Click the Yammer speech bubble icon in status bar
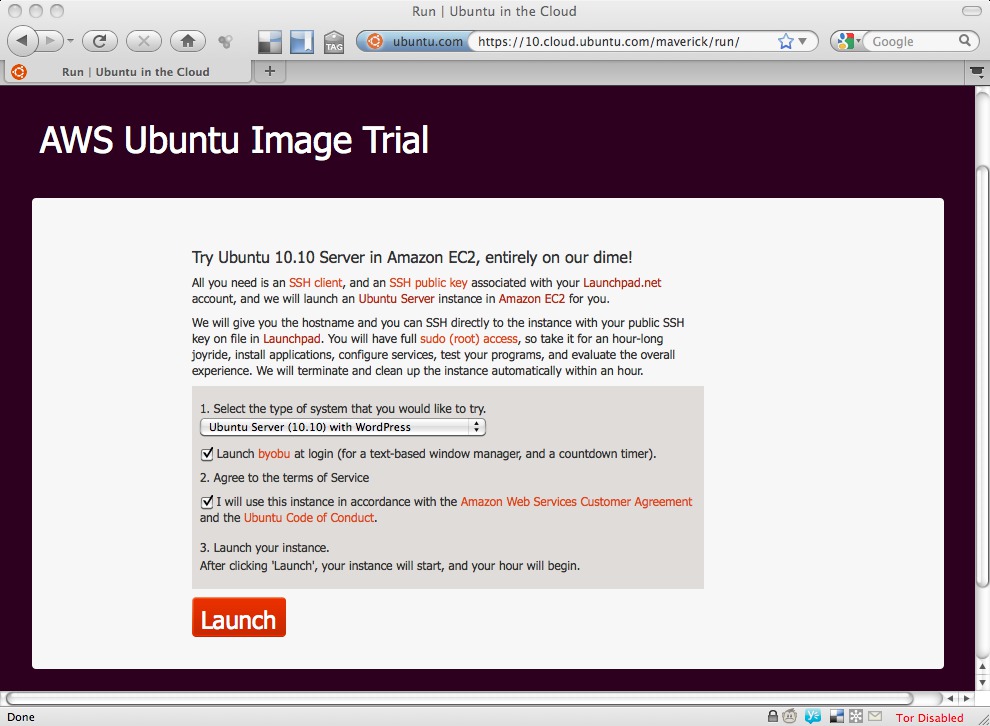The width and height of the screenshot is (990, 726). tap(814, 716)
